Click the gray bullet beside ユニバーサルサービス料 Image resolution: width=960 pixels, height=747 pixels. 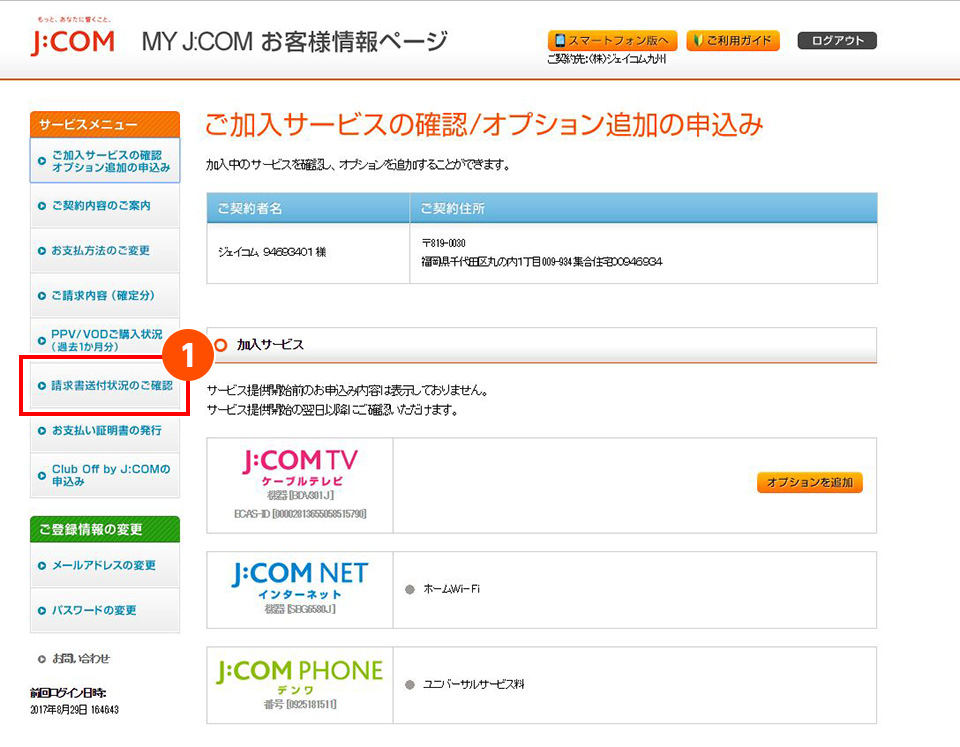point(410,685)
